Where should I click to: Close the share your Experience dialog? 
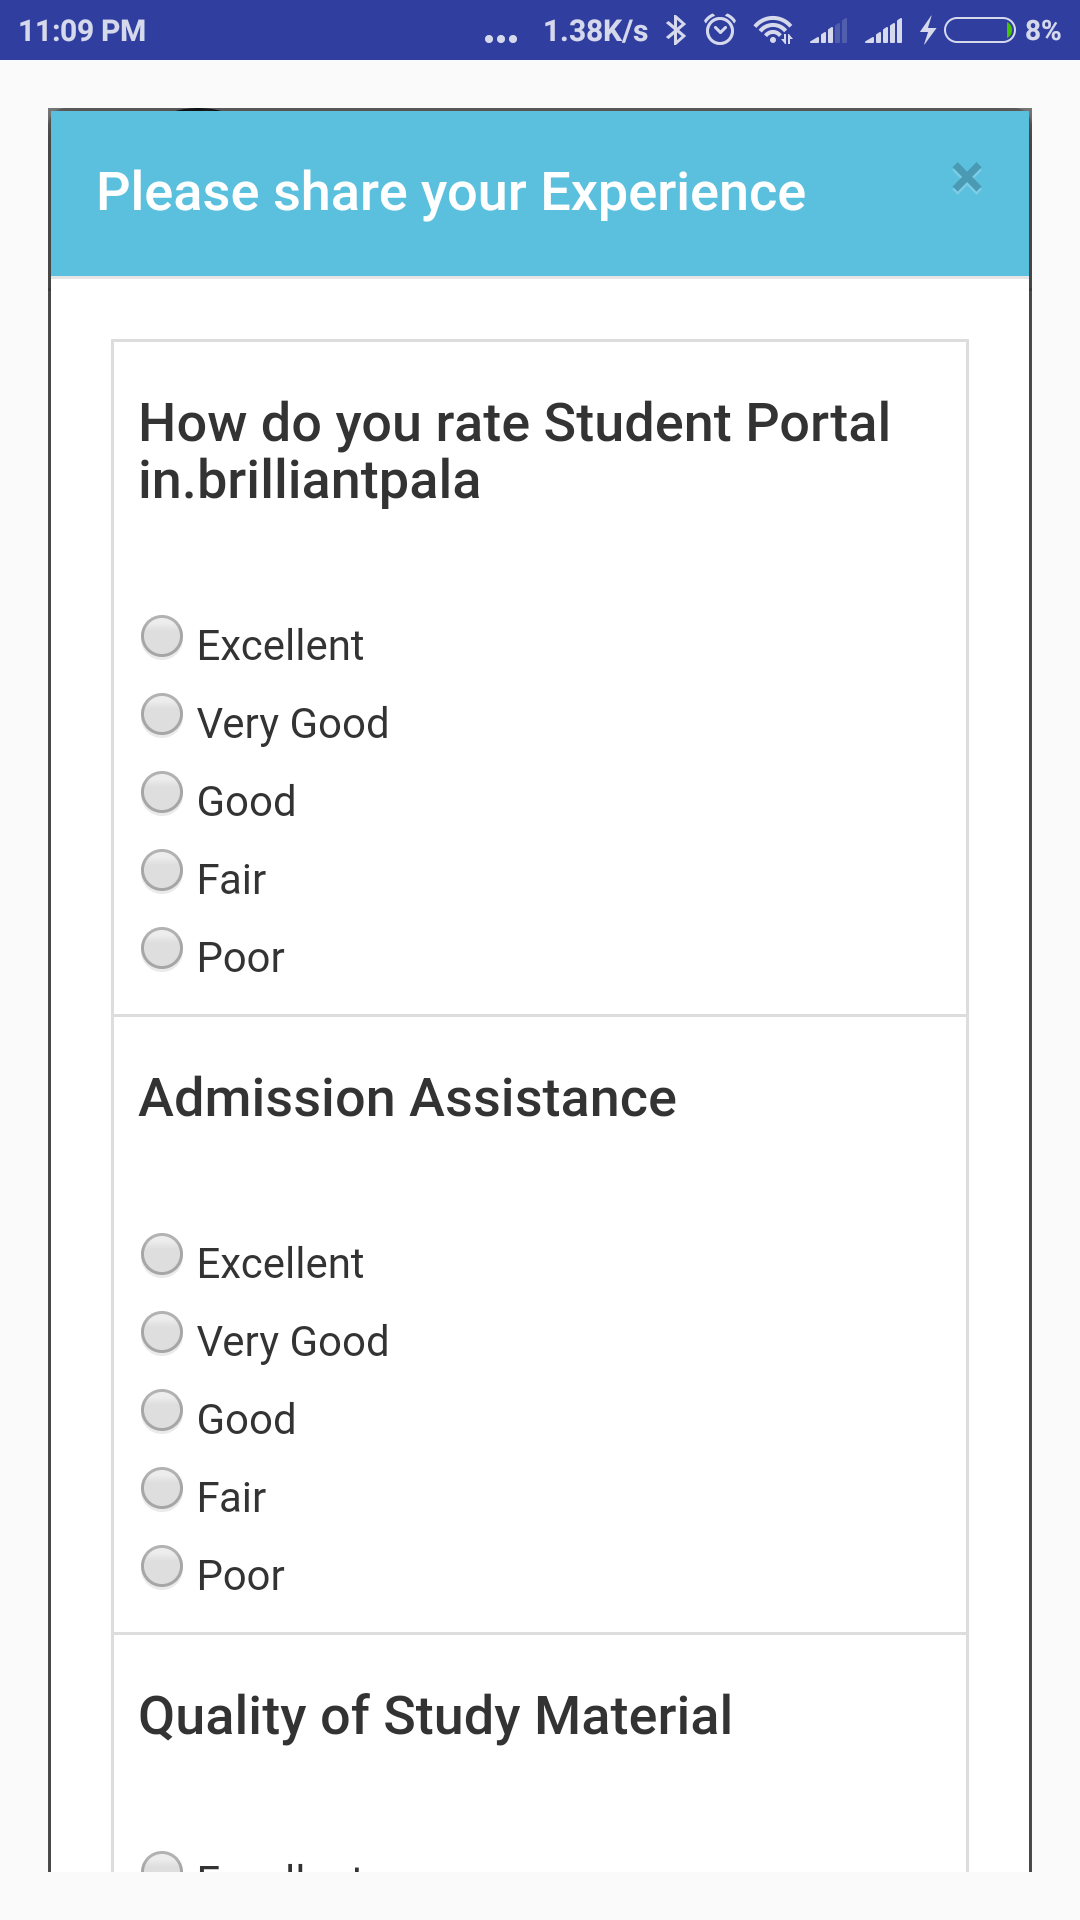[x=967, y=178]
